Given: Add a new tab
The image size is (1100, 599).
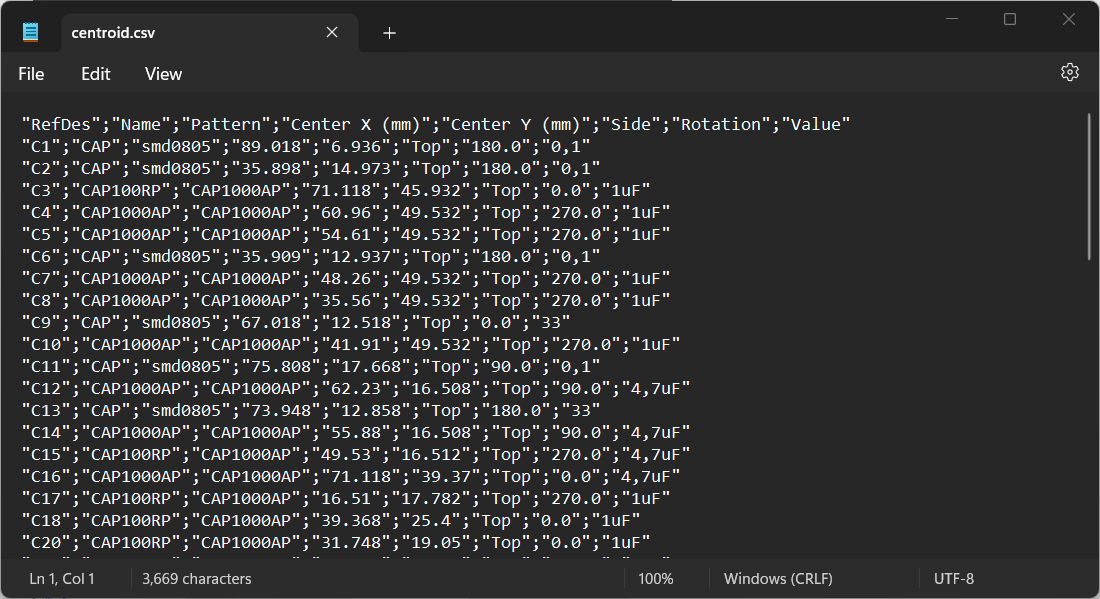Looking at the screenshot, I should coord(389,33).
